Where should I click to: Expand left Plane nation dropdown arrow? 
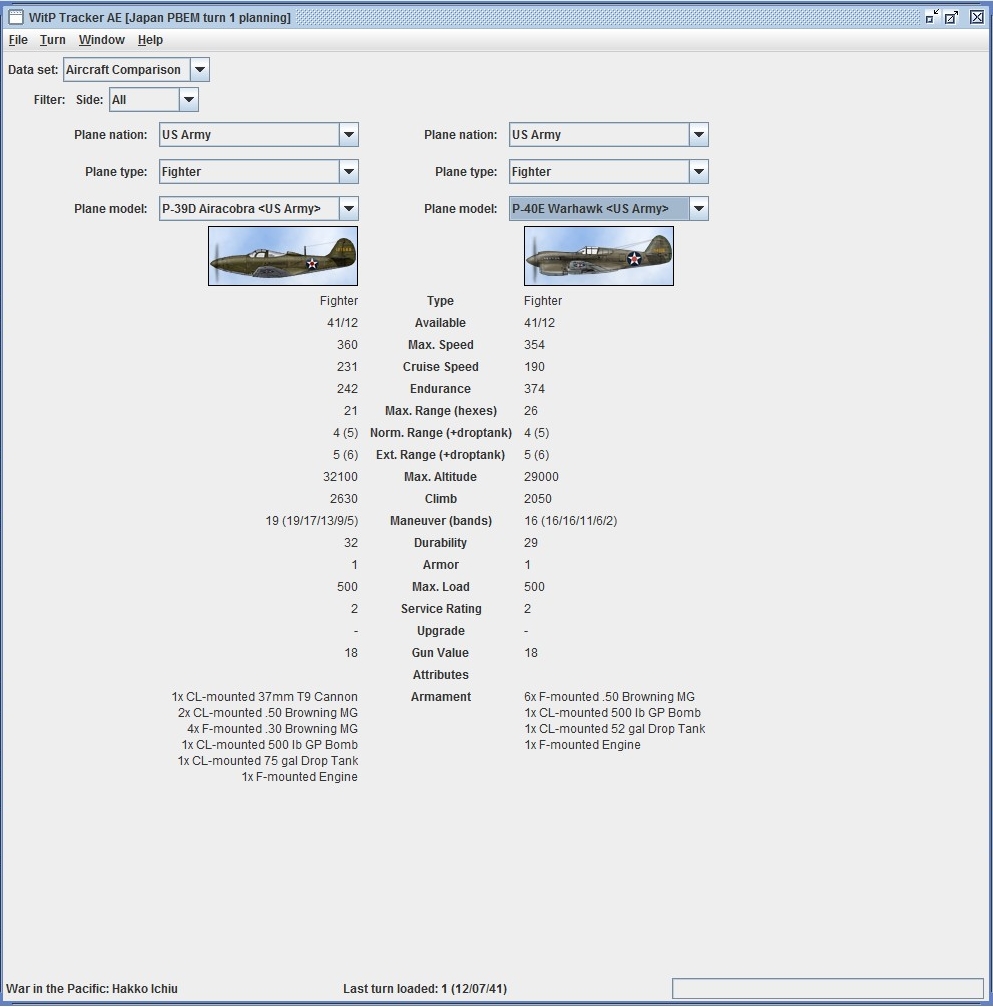pyautogui.click(x=349, y=135)
